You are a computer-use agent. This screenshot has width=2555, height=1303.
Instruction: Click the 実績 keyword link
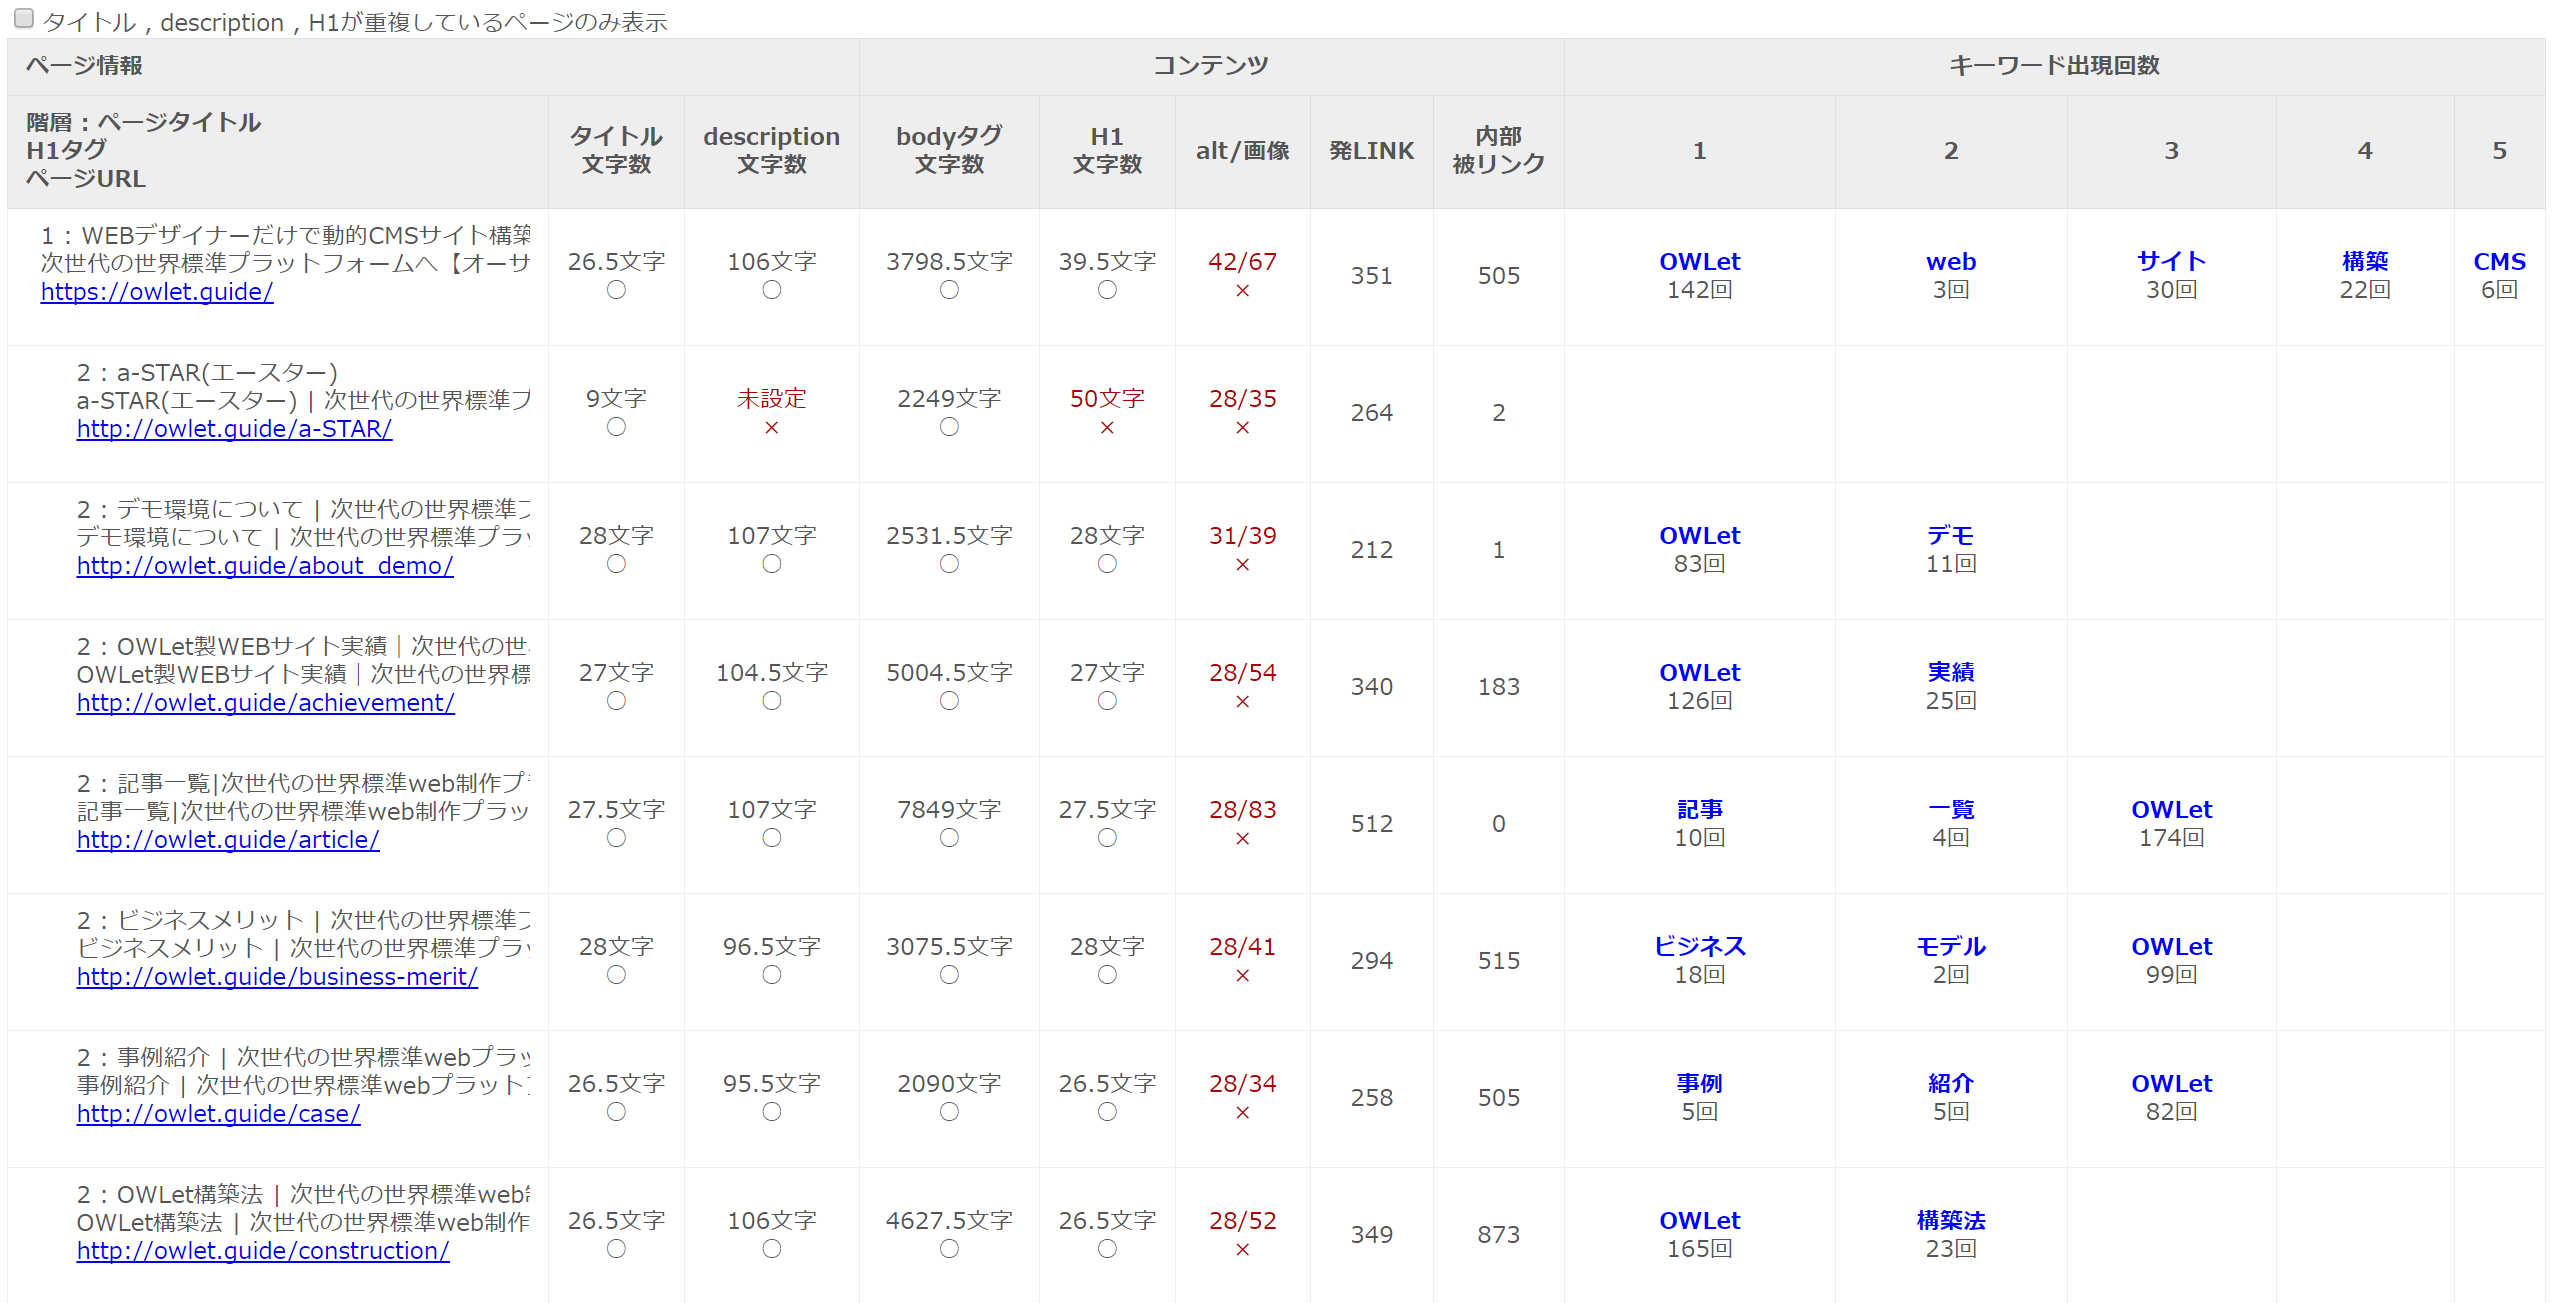pyautogui.click(x=1950, y=673)
